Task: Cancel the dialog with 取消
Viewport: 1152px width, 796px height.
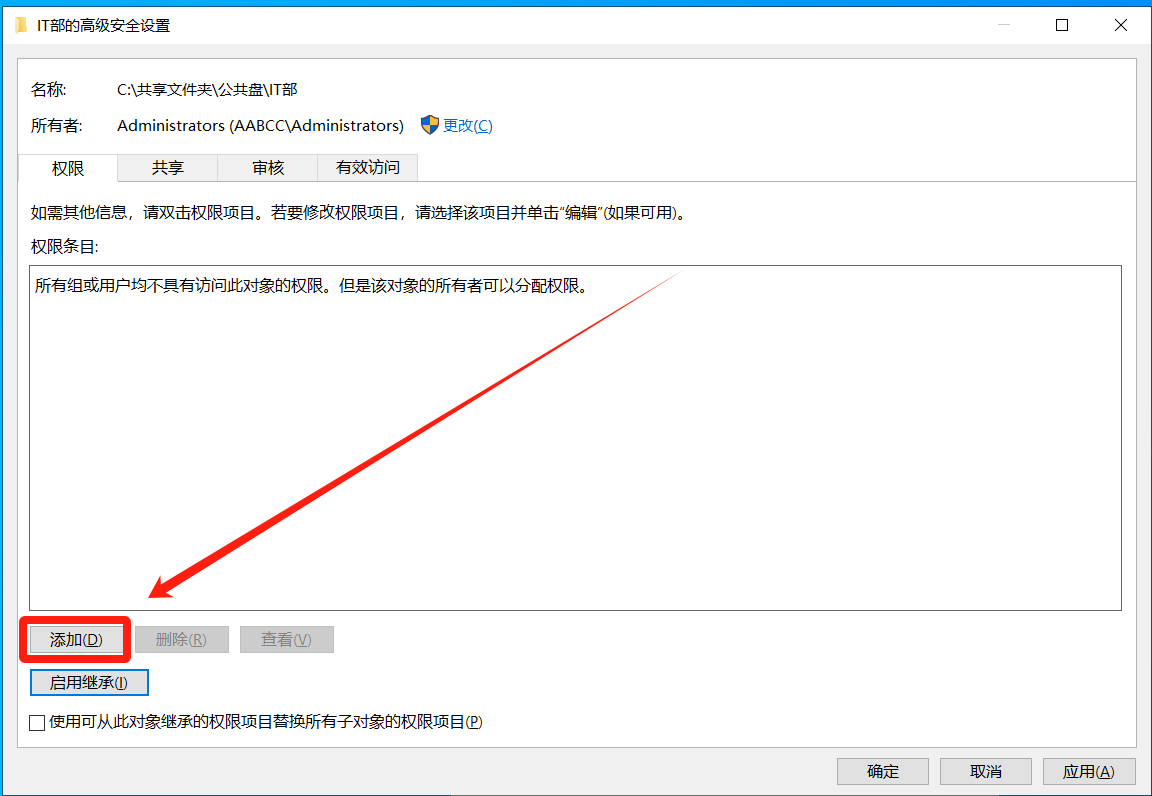Action: (x=986, y=771)
